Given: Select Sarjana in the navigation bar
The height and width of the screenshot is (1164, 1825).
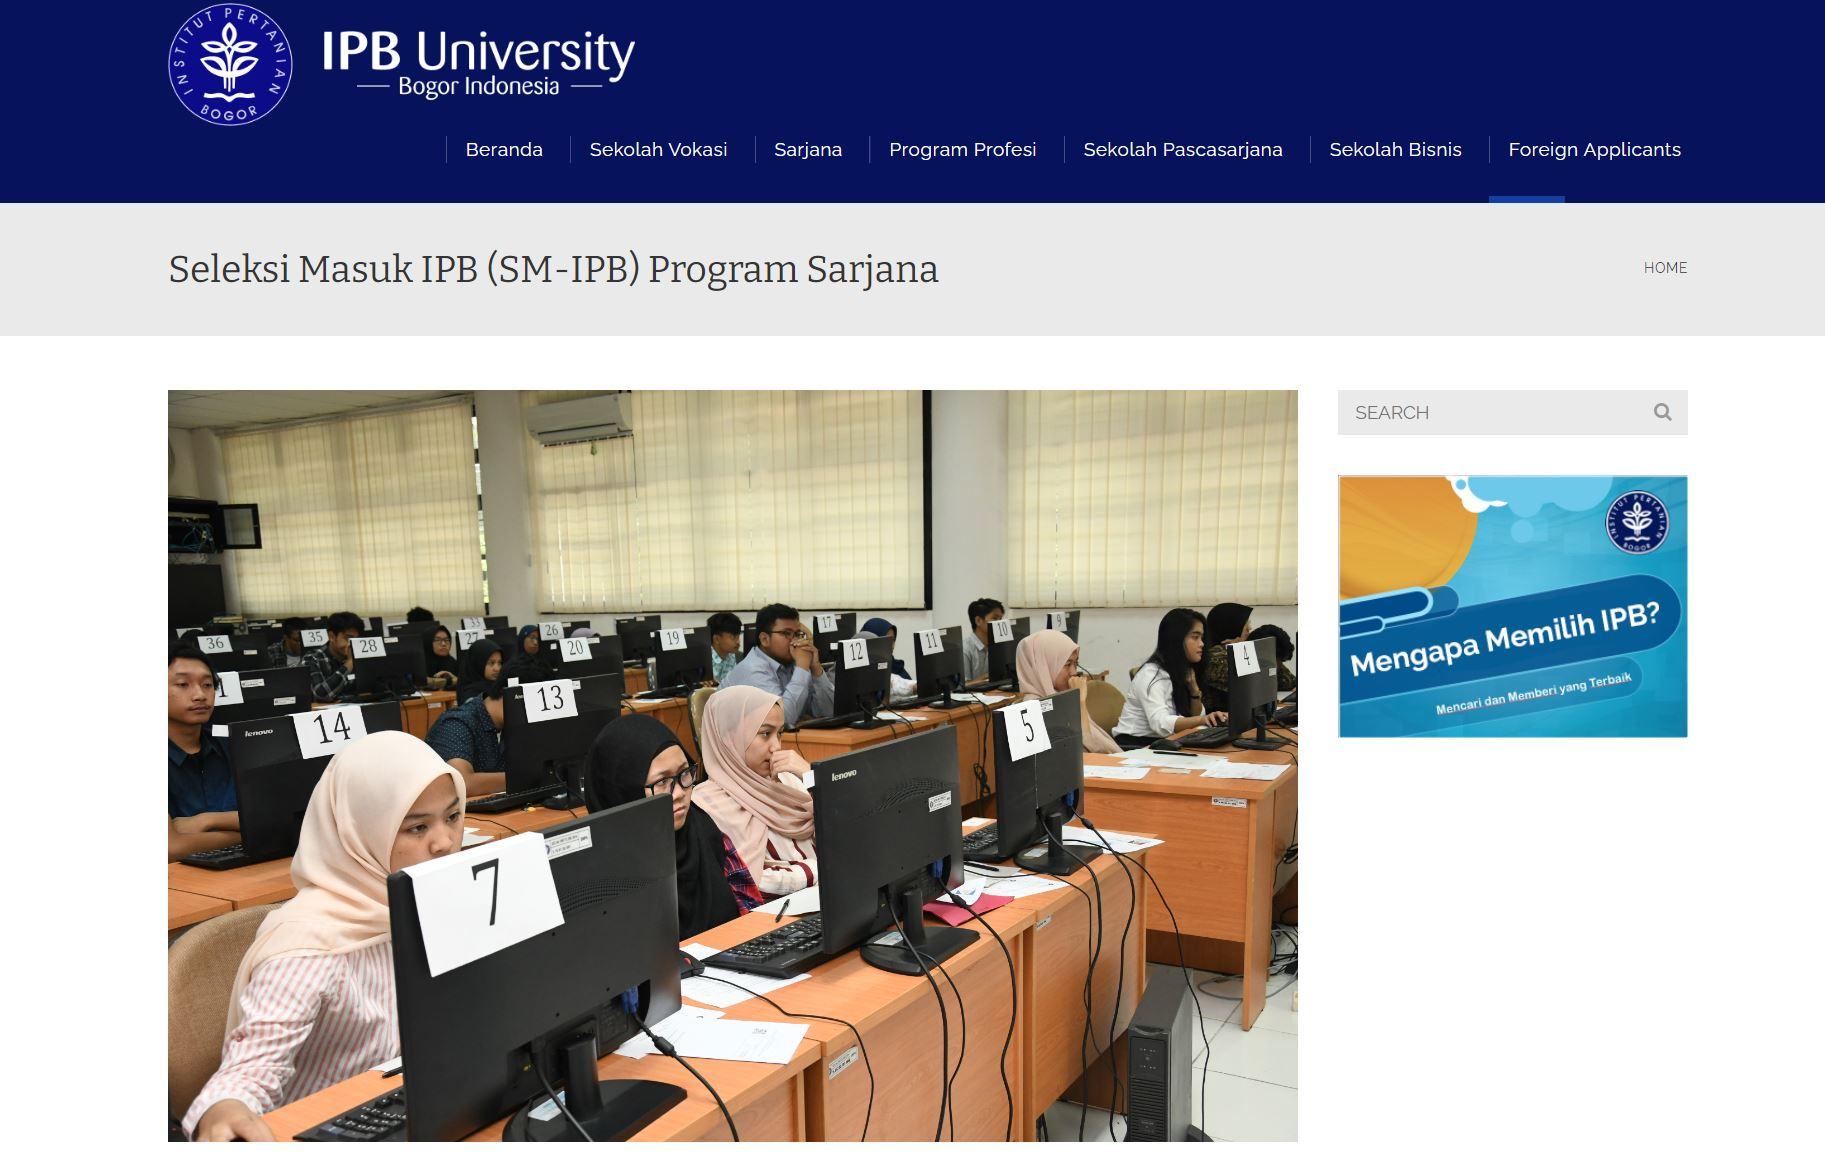Looking at the screenshot, I should coord(808,150).
